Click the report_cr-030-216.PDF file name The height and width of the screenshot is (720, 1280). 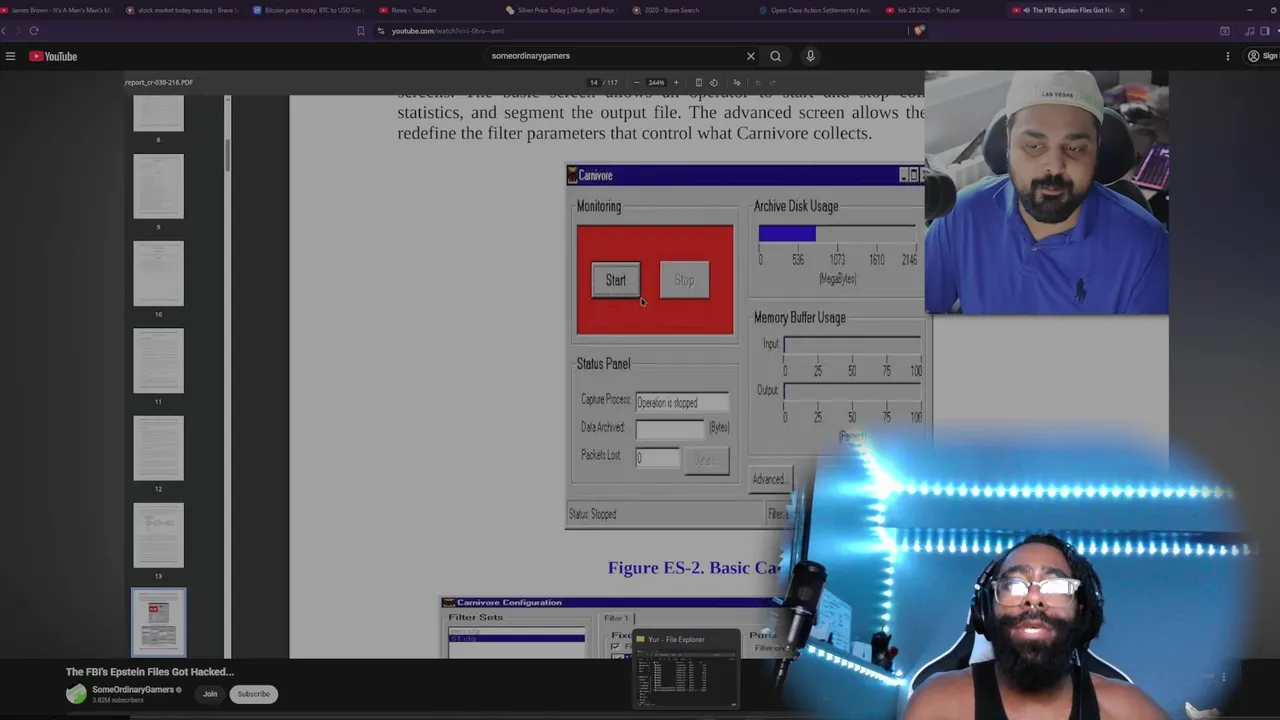(159, 82)
